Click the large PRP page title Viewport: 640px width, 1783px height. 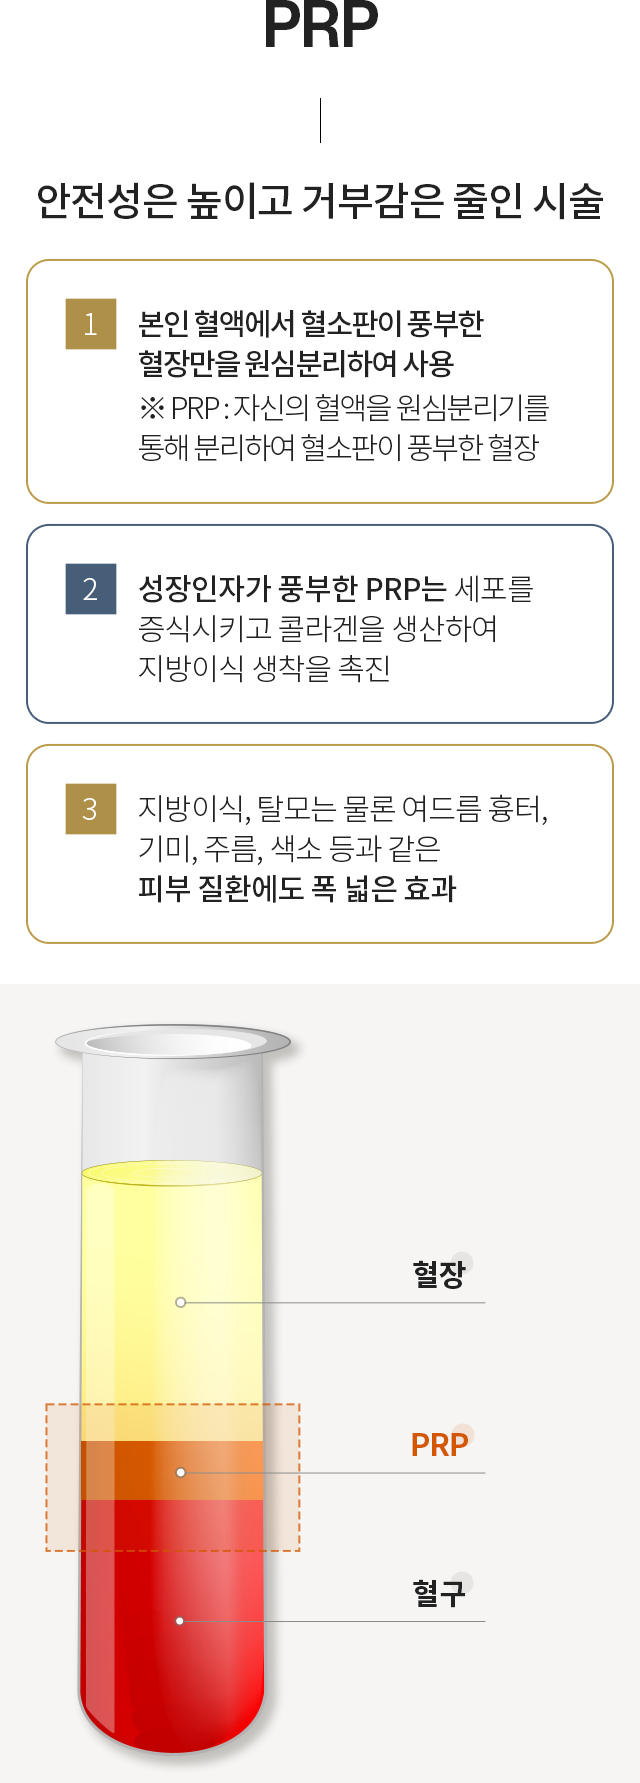321,25
